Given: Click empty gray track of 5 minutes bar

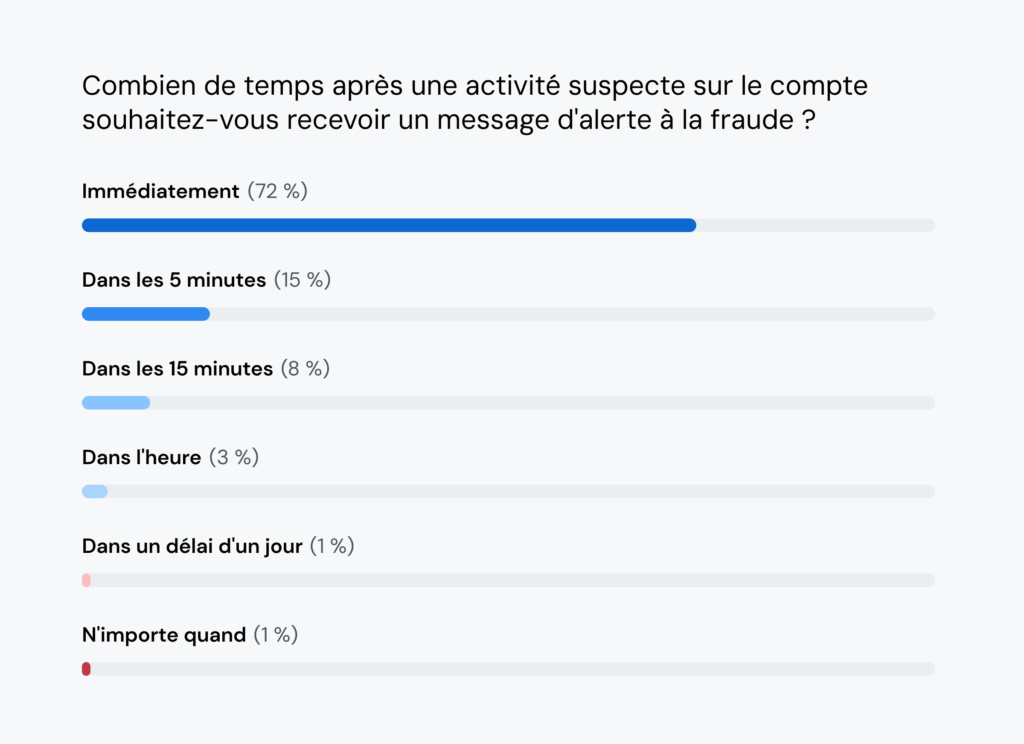Looking at the screenshot, I should click(x=572, y=314).
